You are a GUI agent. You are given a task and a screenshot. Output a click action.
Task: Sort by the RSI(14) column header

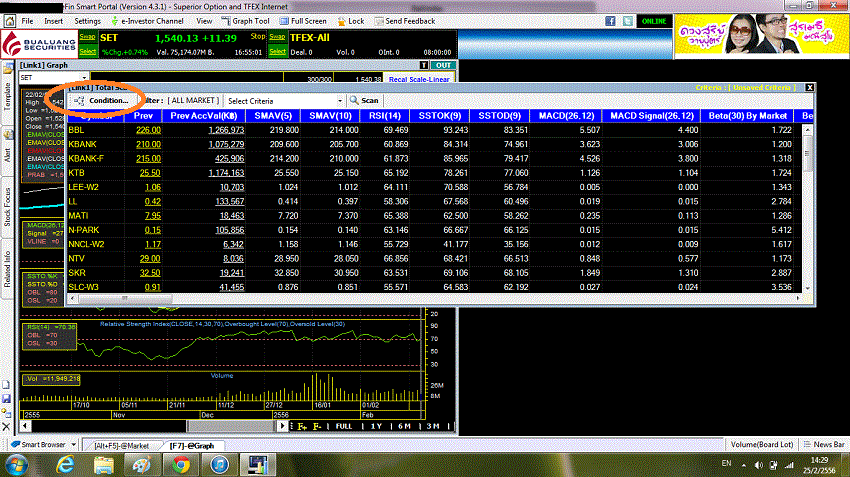point(385,116)
